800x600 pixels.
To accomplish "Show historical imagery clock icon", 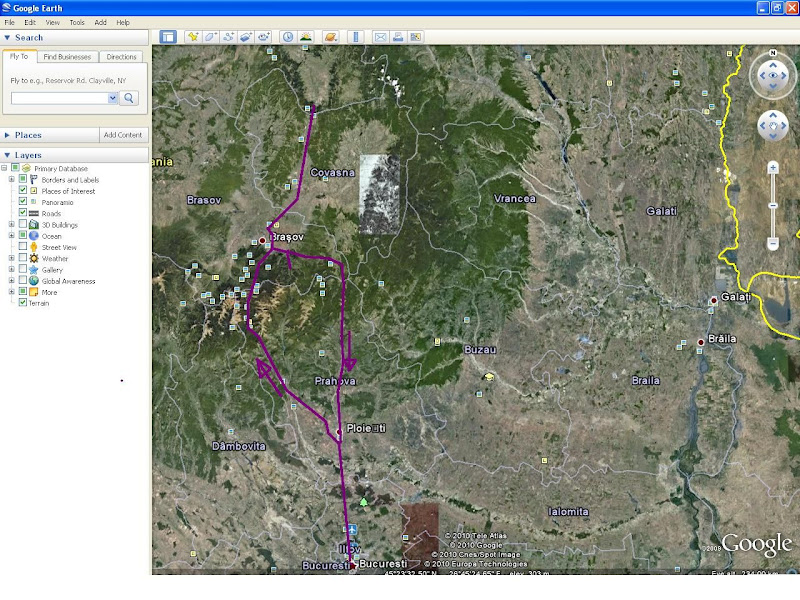I will click(x=288, y=37).
